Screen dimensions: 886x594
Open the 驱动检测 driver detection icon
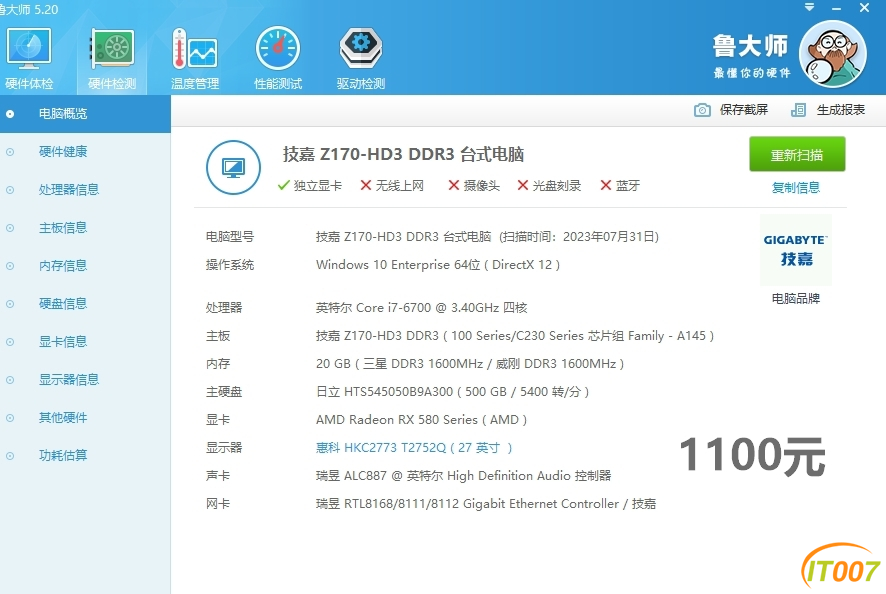coord(361,59)
